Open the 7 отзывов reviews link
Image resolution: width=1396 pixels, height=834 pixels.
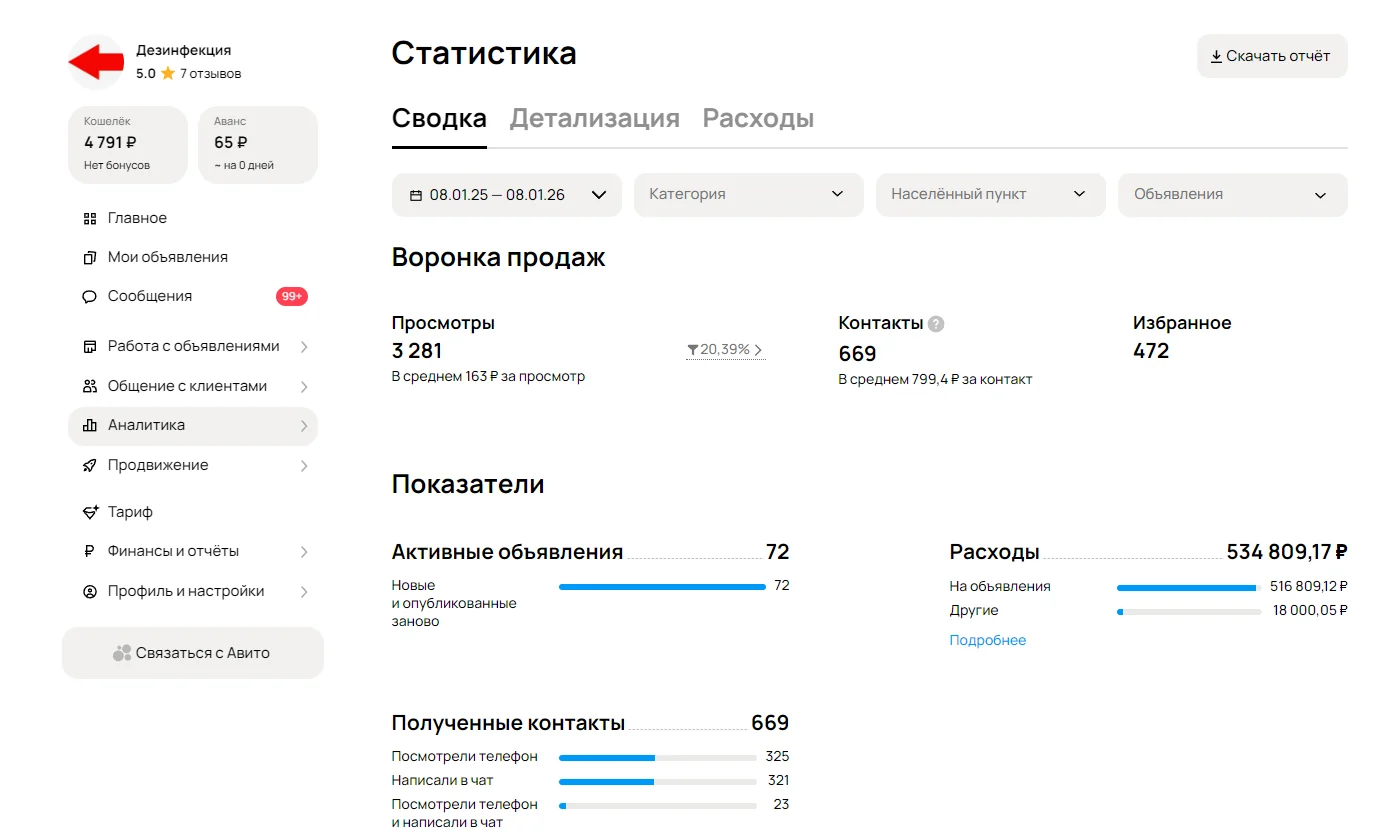click(210, 74)
